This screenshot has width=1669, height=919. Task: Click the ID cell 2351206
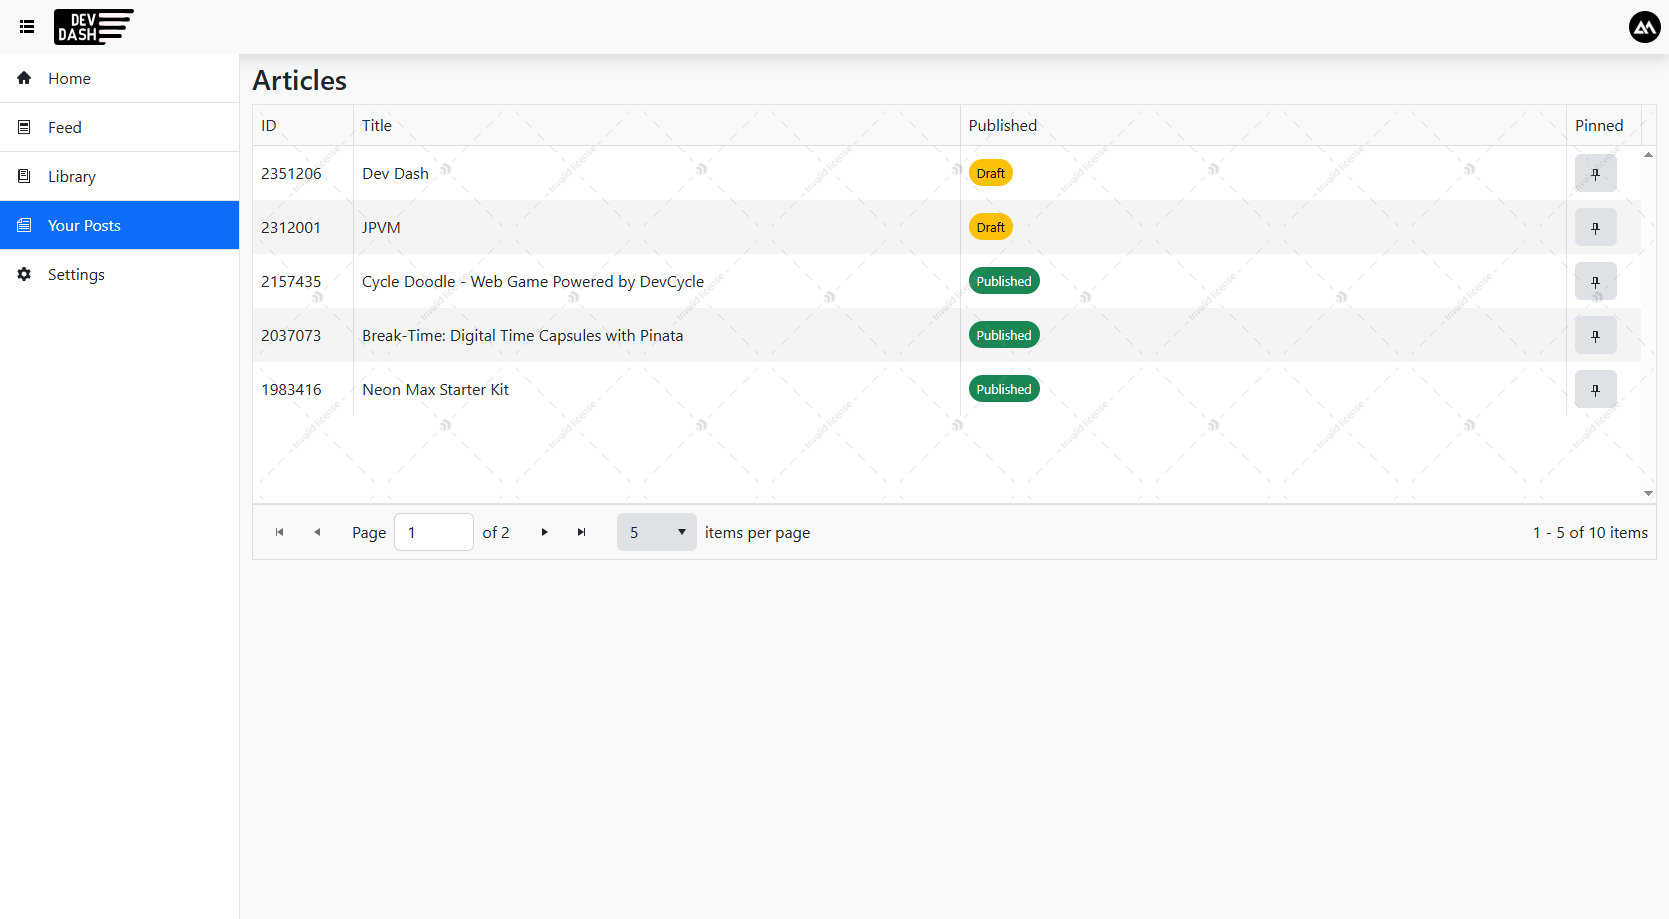pyautogui.click(x=303, y=173)
